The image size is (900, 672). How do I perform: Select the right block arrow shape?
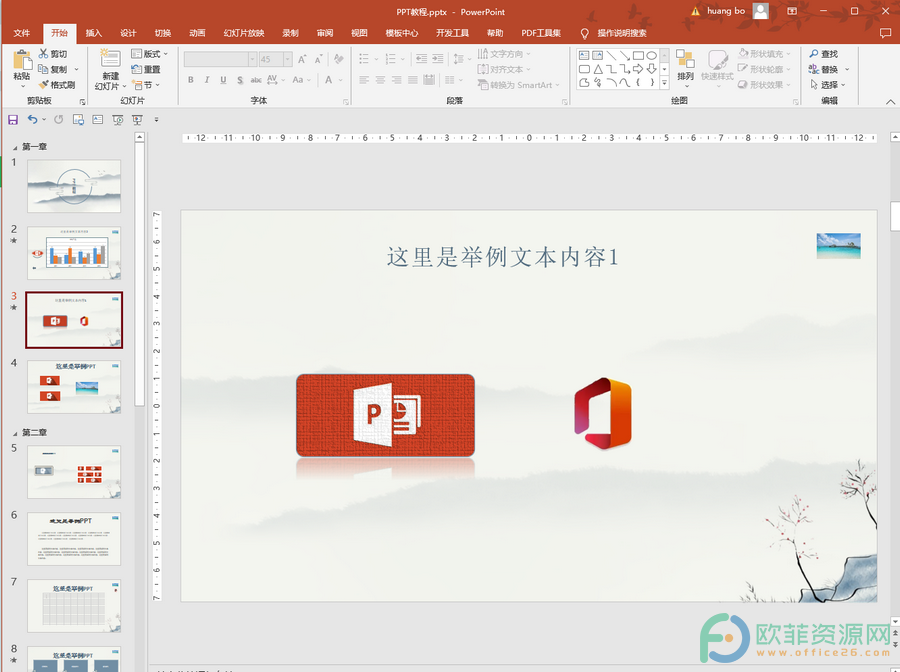tap(638, 69)
